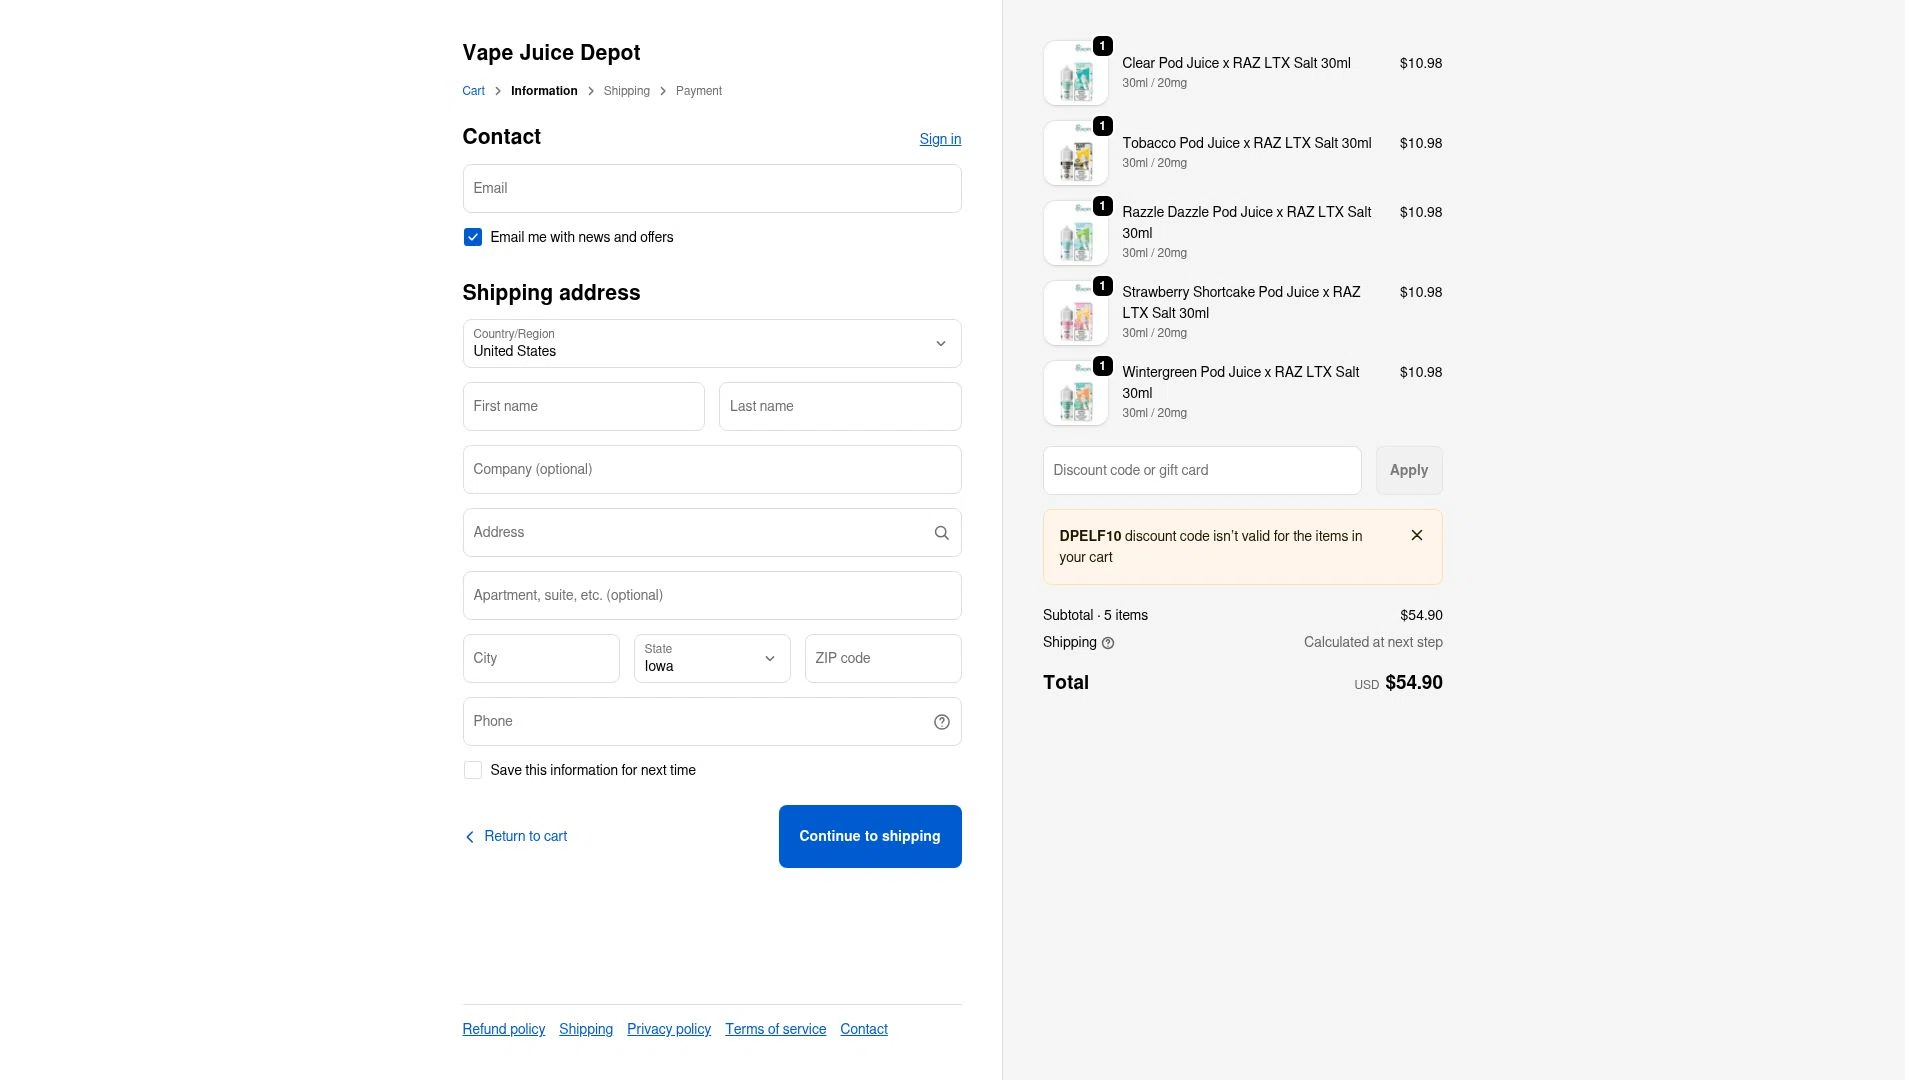Focus the Last name field
The height and width of the screenshot is (1080, 1920).
click(840, 407)
